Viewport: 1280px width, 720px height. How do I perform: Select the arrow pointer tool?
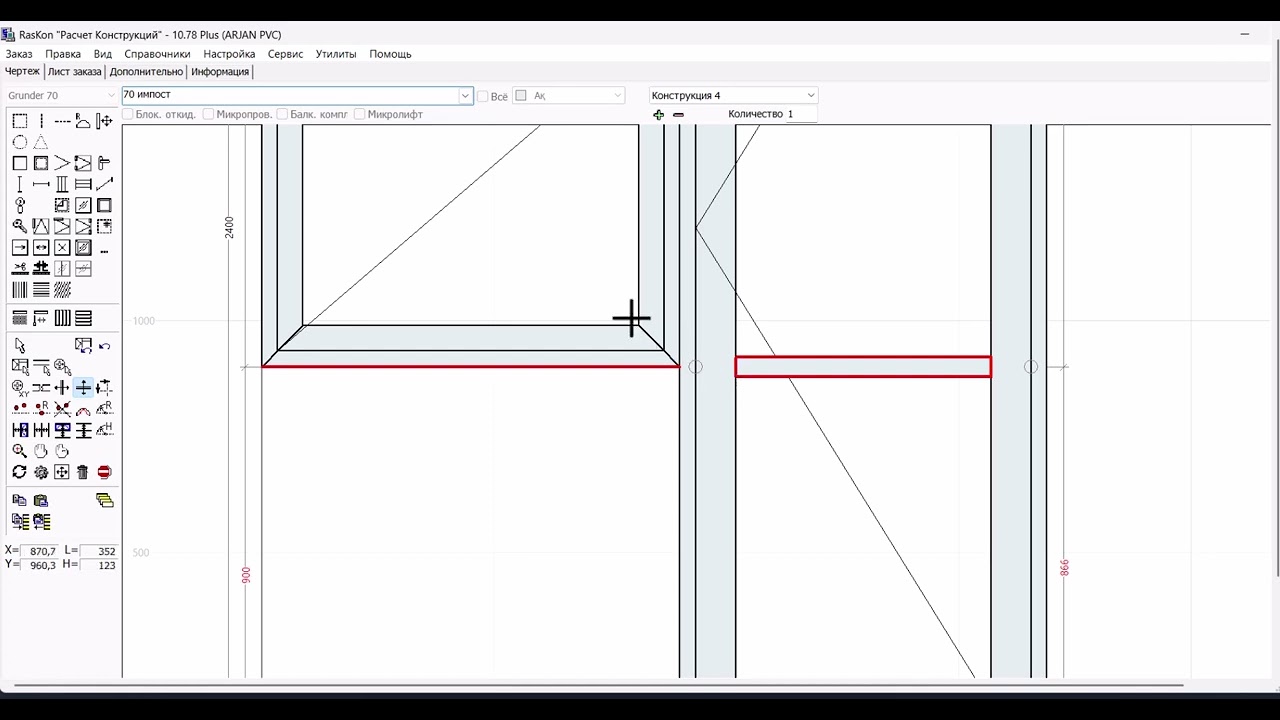pos(20,346)
